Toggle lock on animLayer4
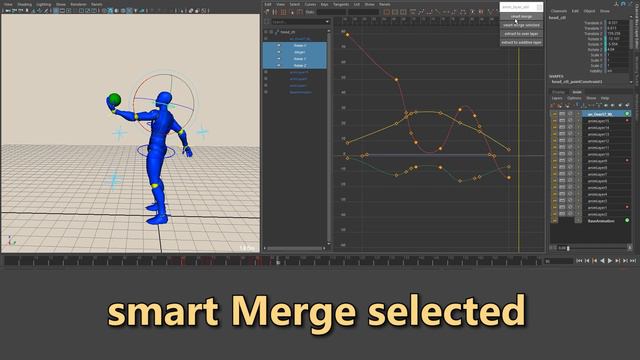 tap(555, 194)
